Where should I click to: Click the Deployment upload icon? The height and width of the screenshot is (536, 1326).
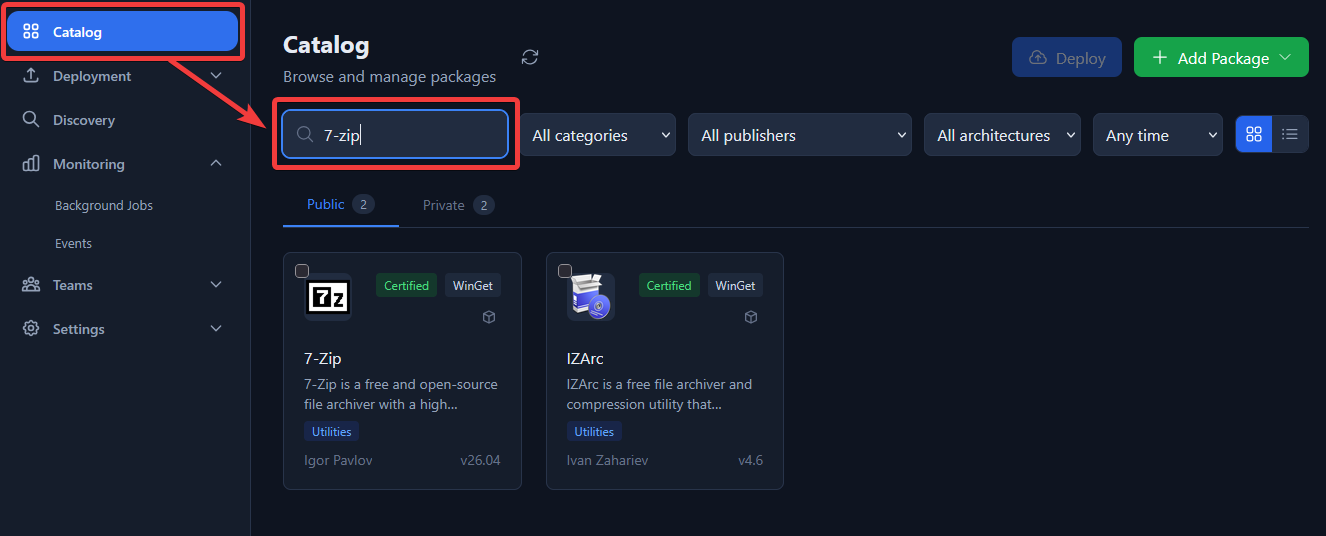(x=31, y=76)
